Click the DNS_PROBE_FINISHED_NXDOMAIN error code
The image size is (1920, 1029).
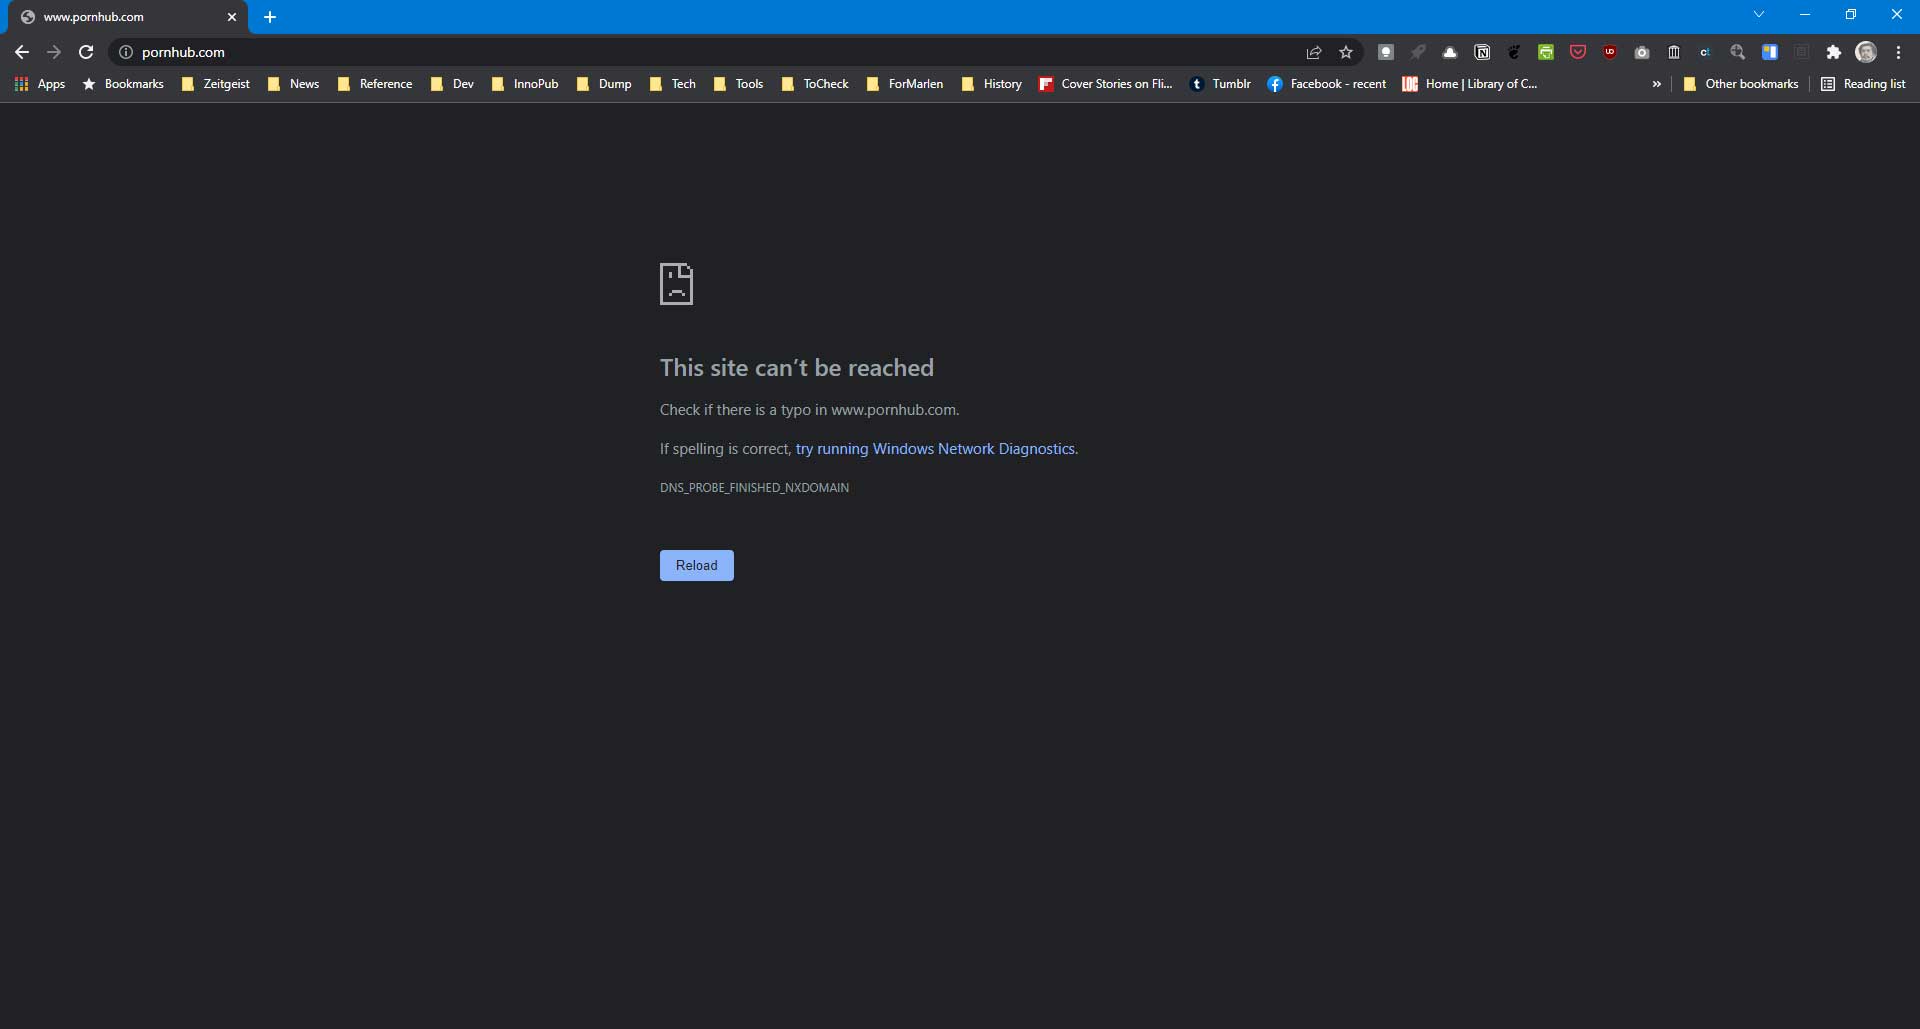754,488
